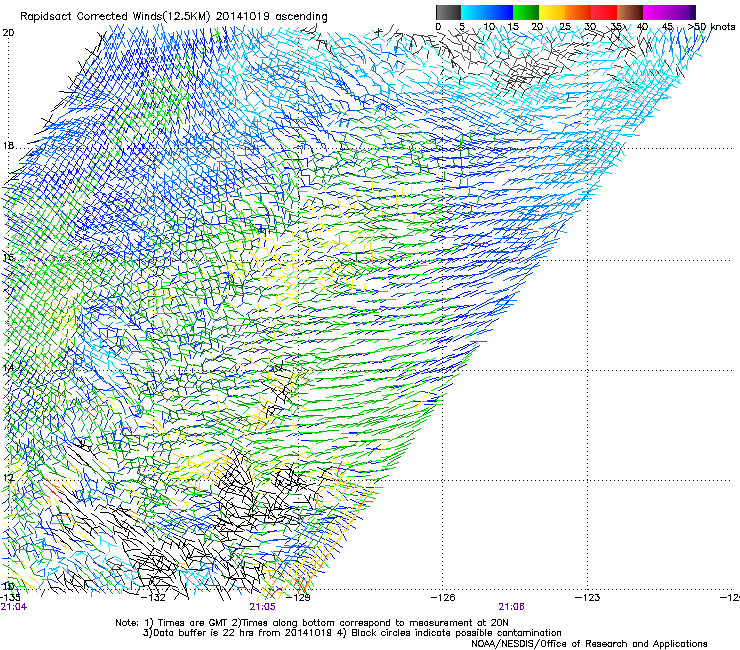Click the dark purple 45-50 knots legend segment
This screenshot has width=740, height=650.
point(682,12)
